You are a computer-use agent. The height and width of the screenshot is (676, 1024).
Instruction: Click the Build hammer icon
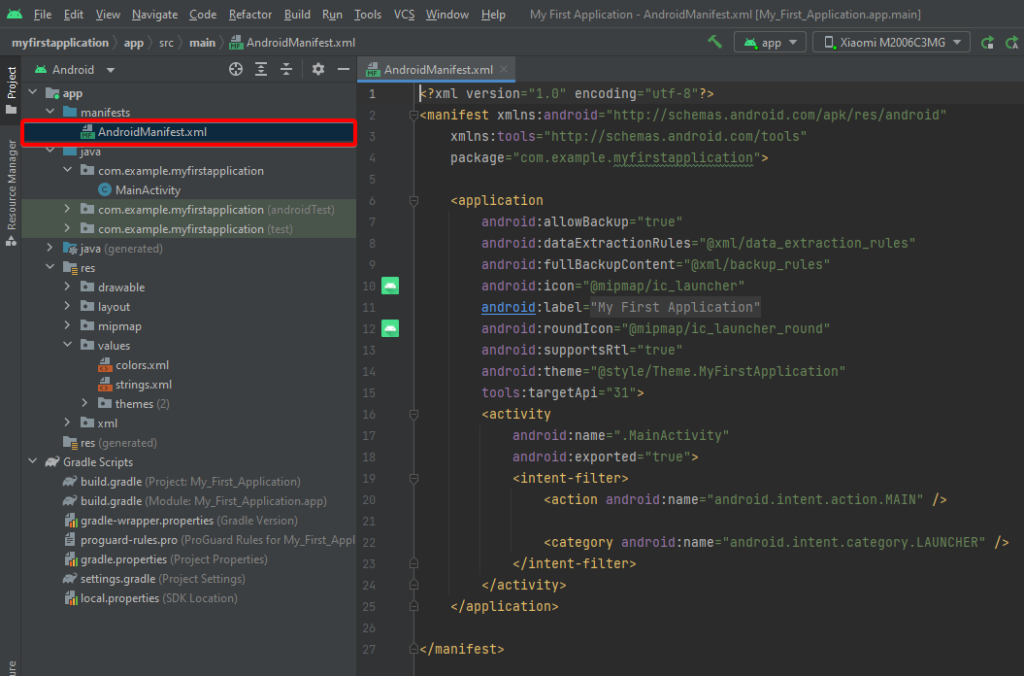pyautogui.click(x=716, y=43)
